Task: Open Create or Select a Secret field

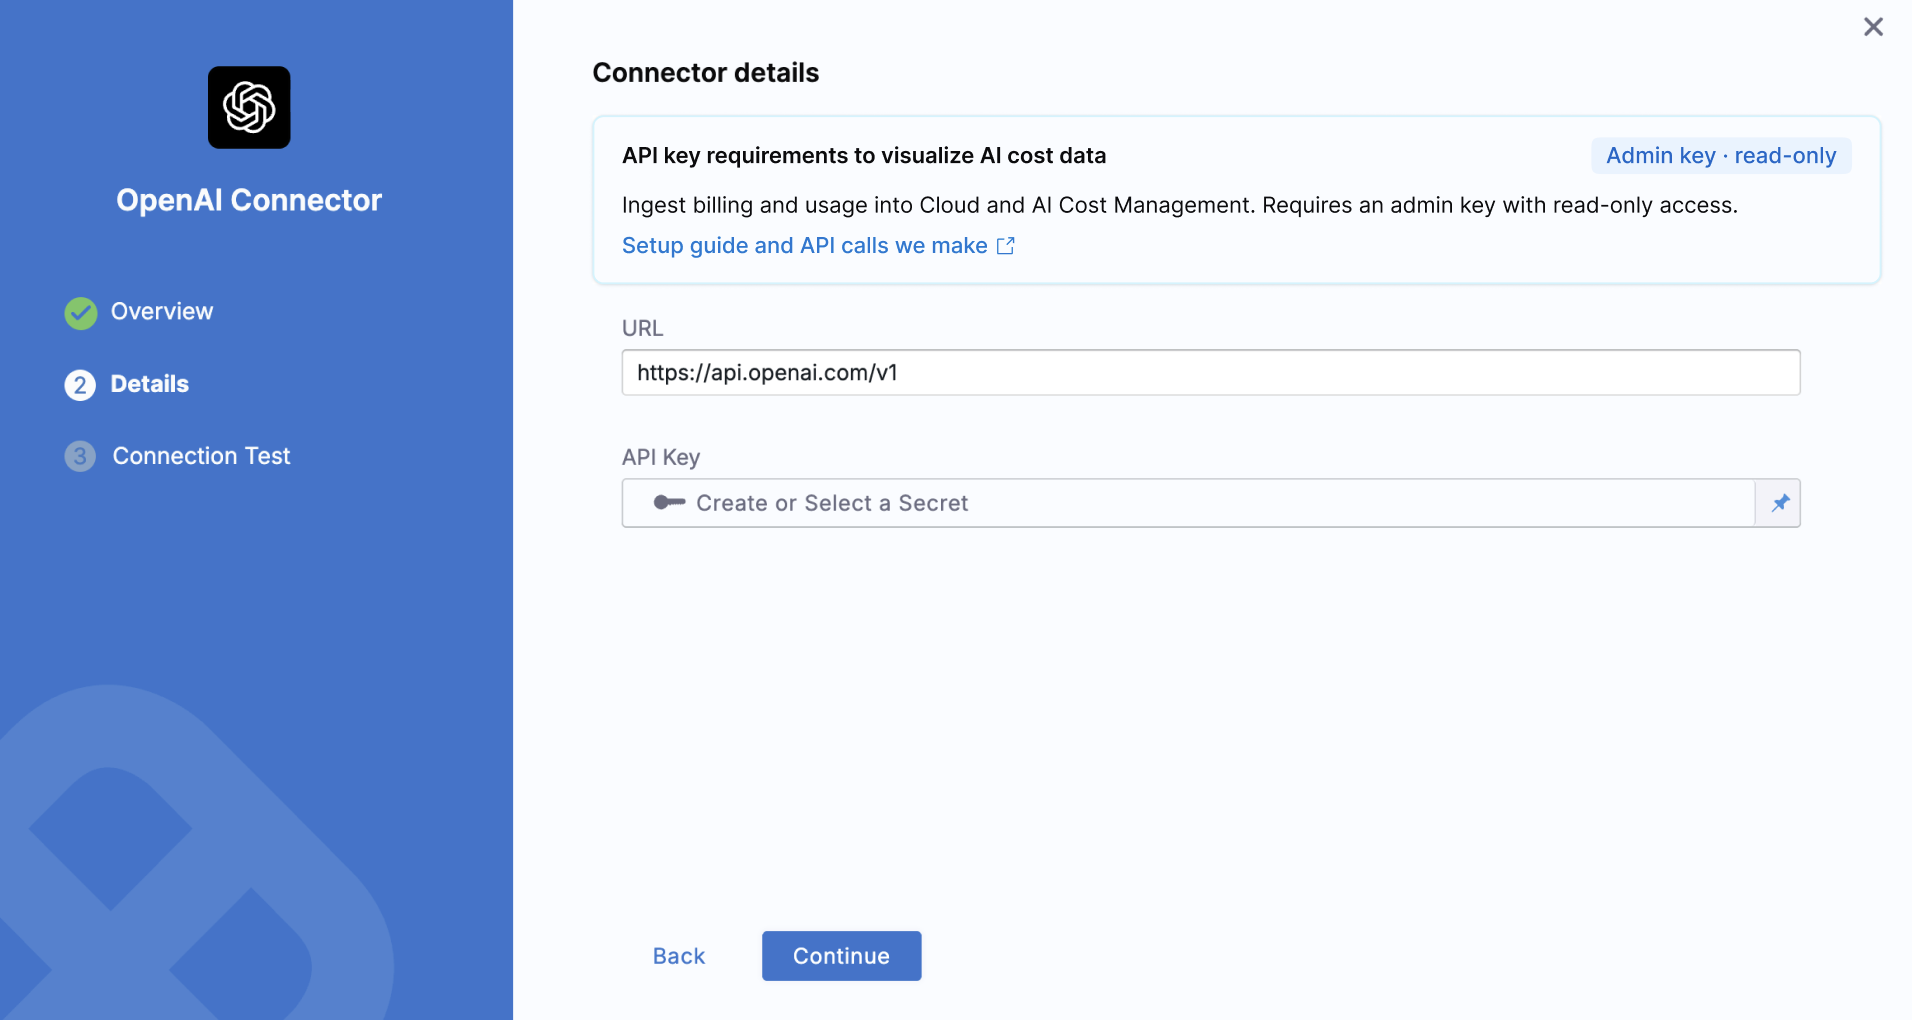Action: tap(1188, 503)
